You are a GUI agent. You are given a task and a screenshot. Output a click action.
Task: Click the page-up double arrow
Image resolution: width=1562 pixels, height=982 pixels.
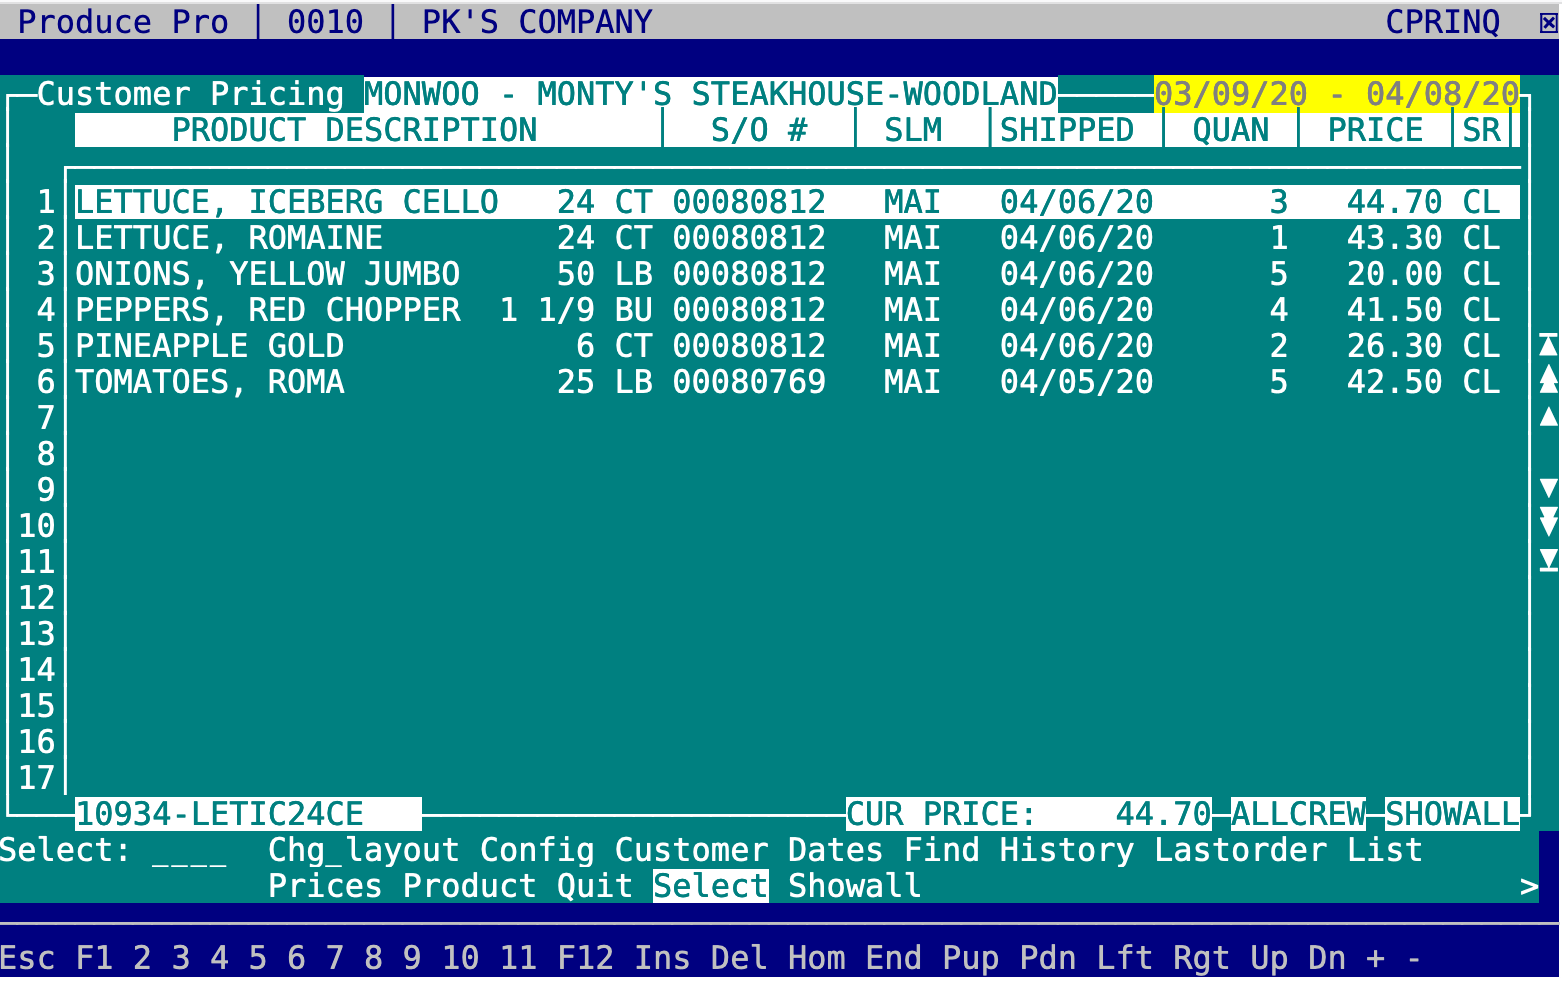click(1548, 380)
